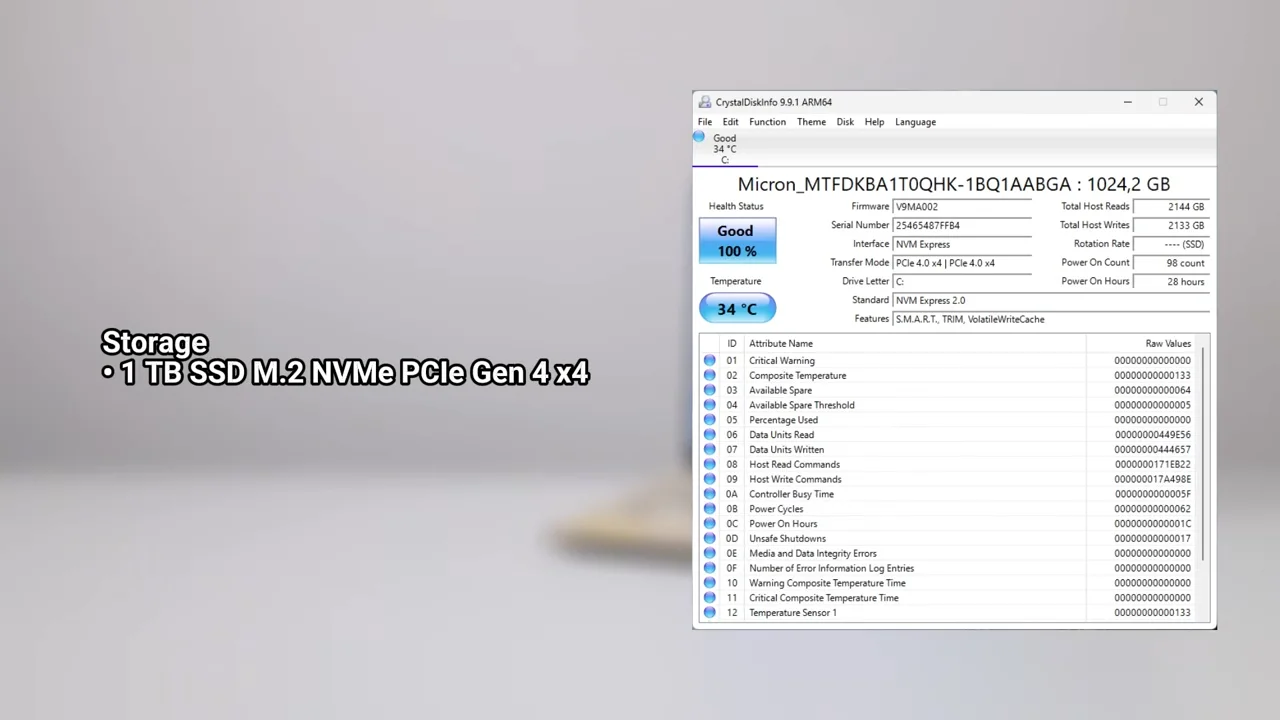Click the Standard field NVM Express 2.0

[1051, 300]
